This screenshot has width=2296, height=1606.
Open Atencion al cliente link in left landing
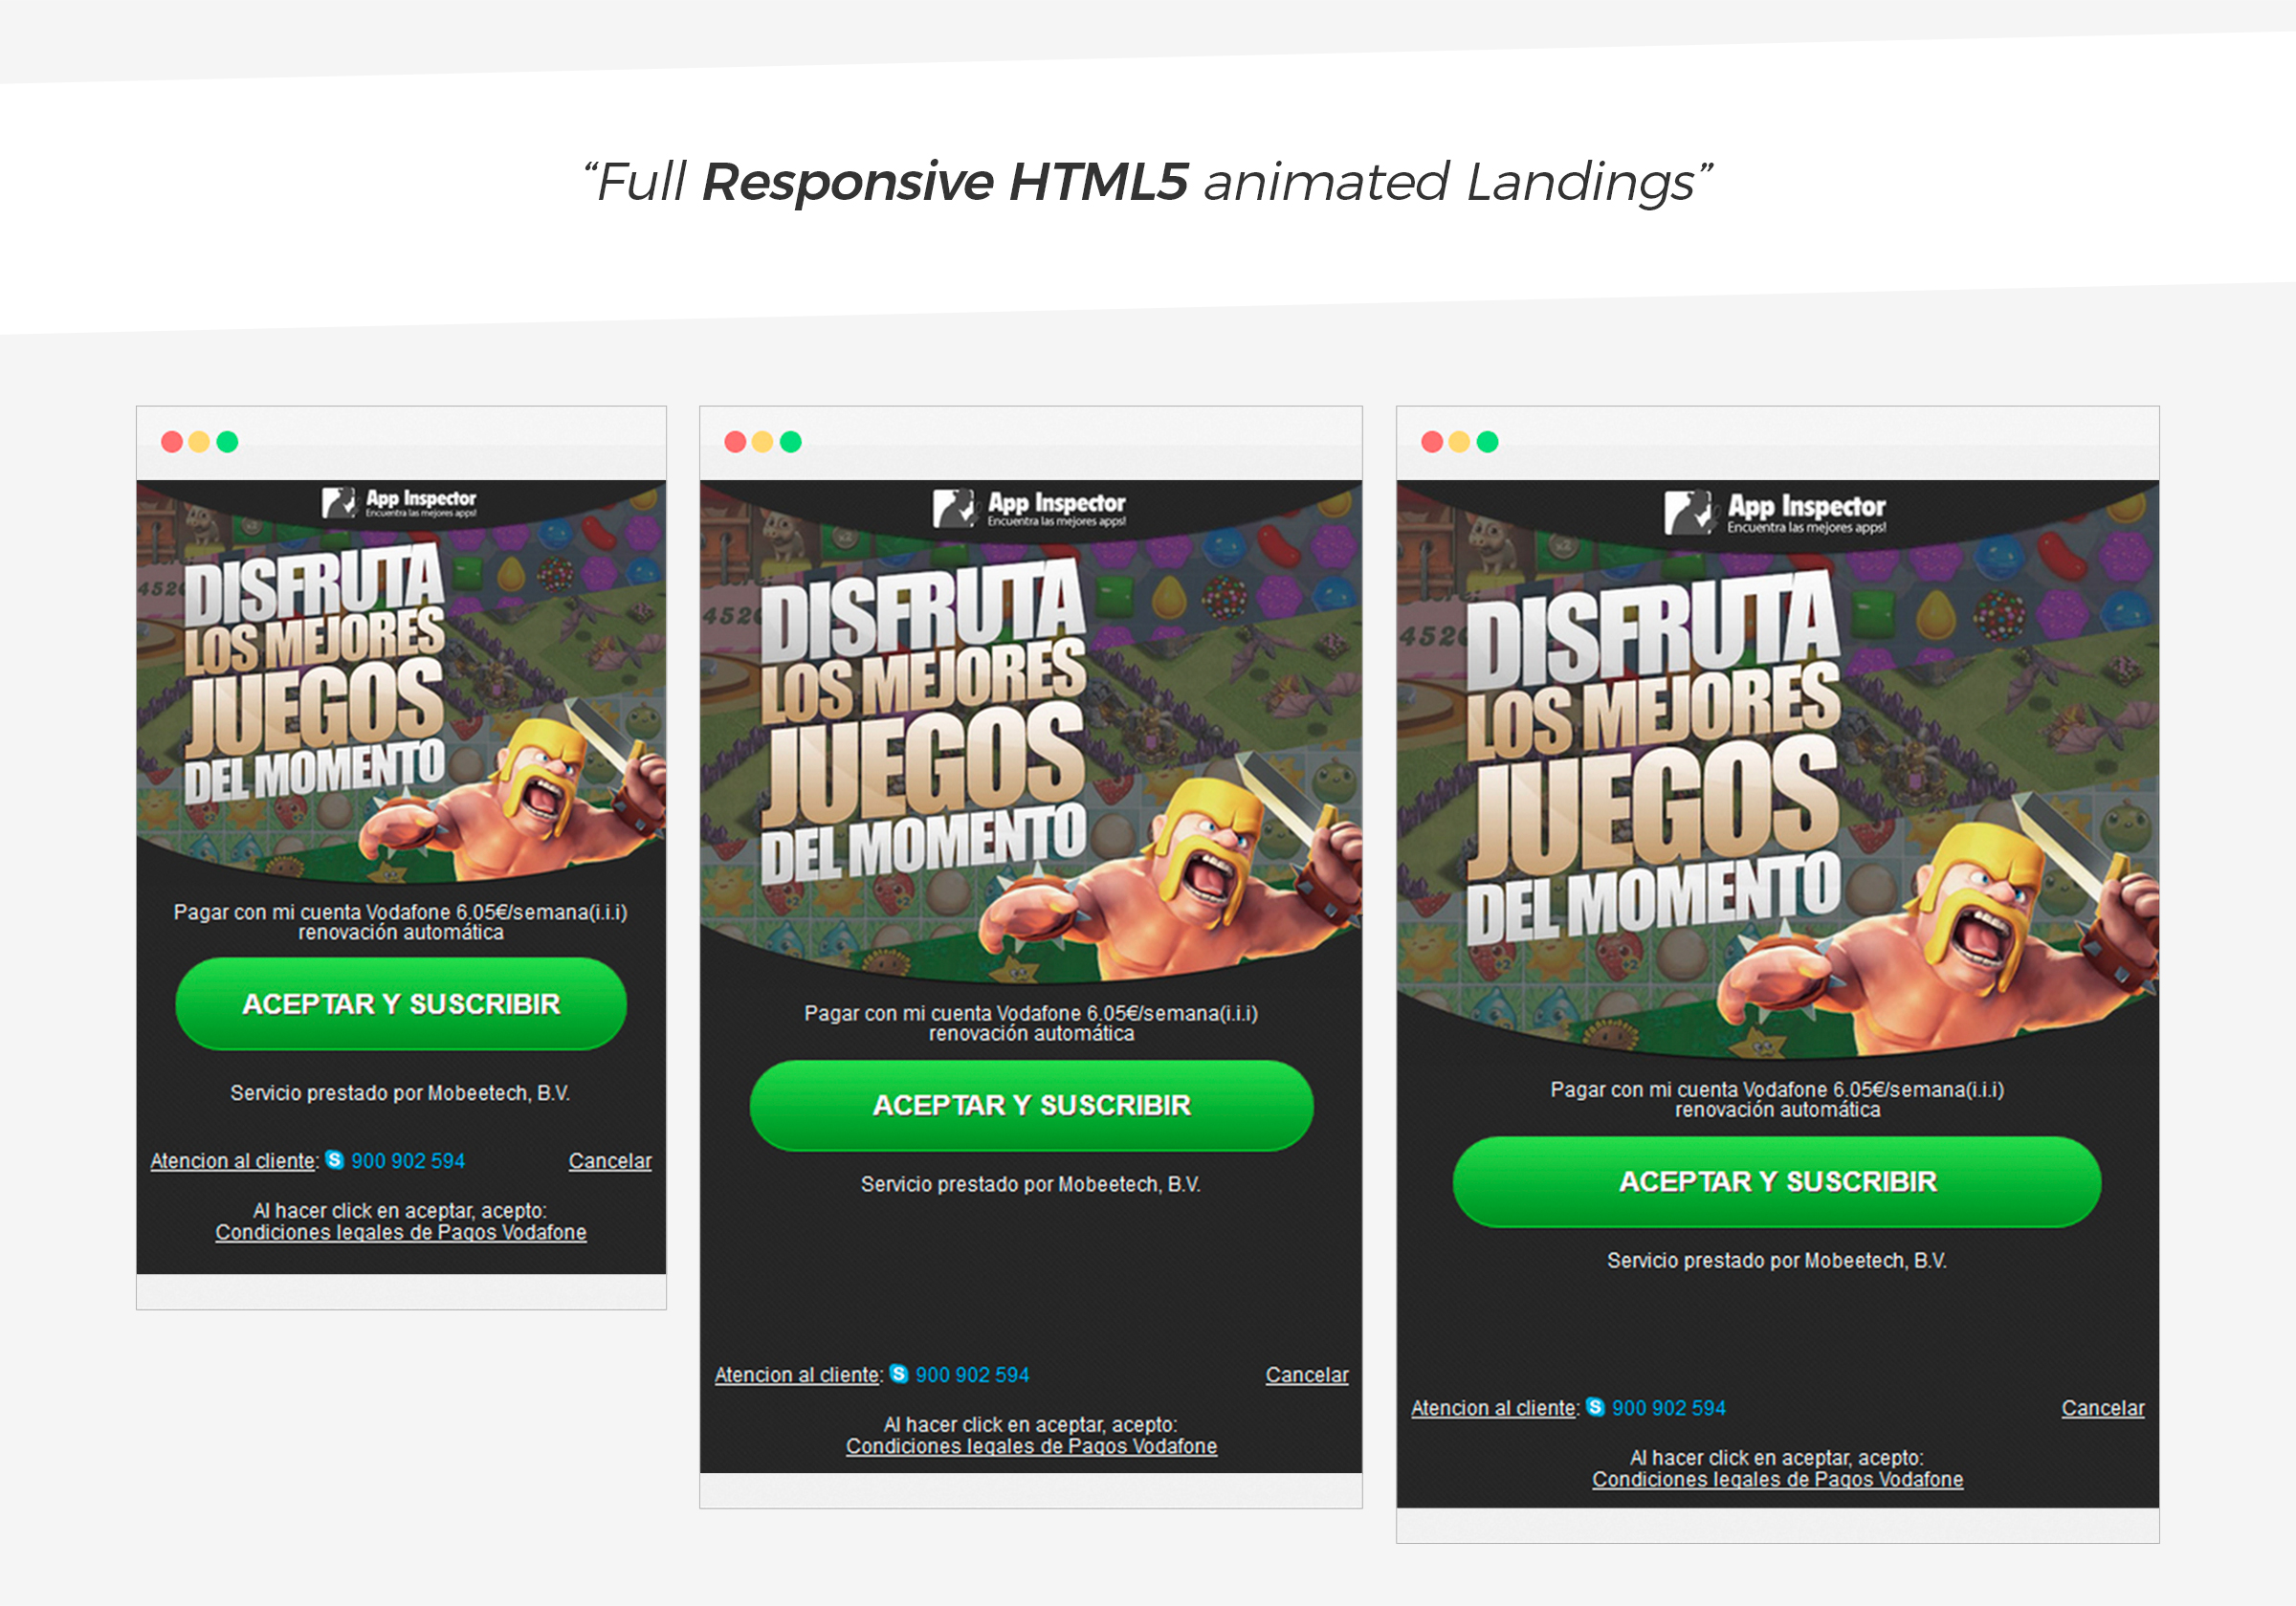pos(234,1161)
